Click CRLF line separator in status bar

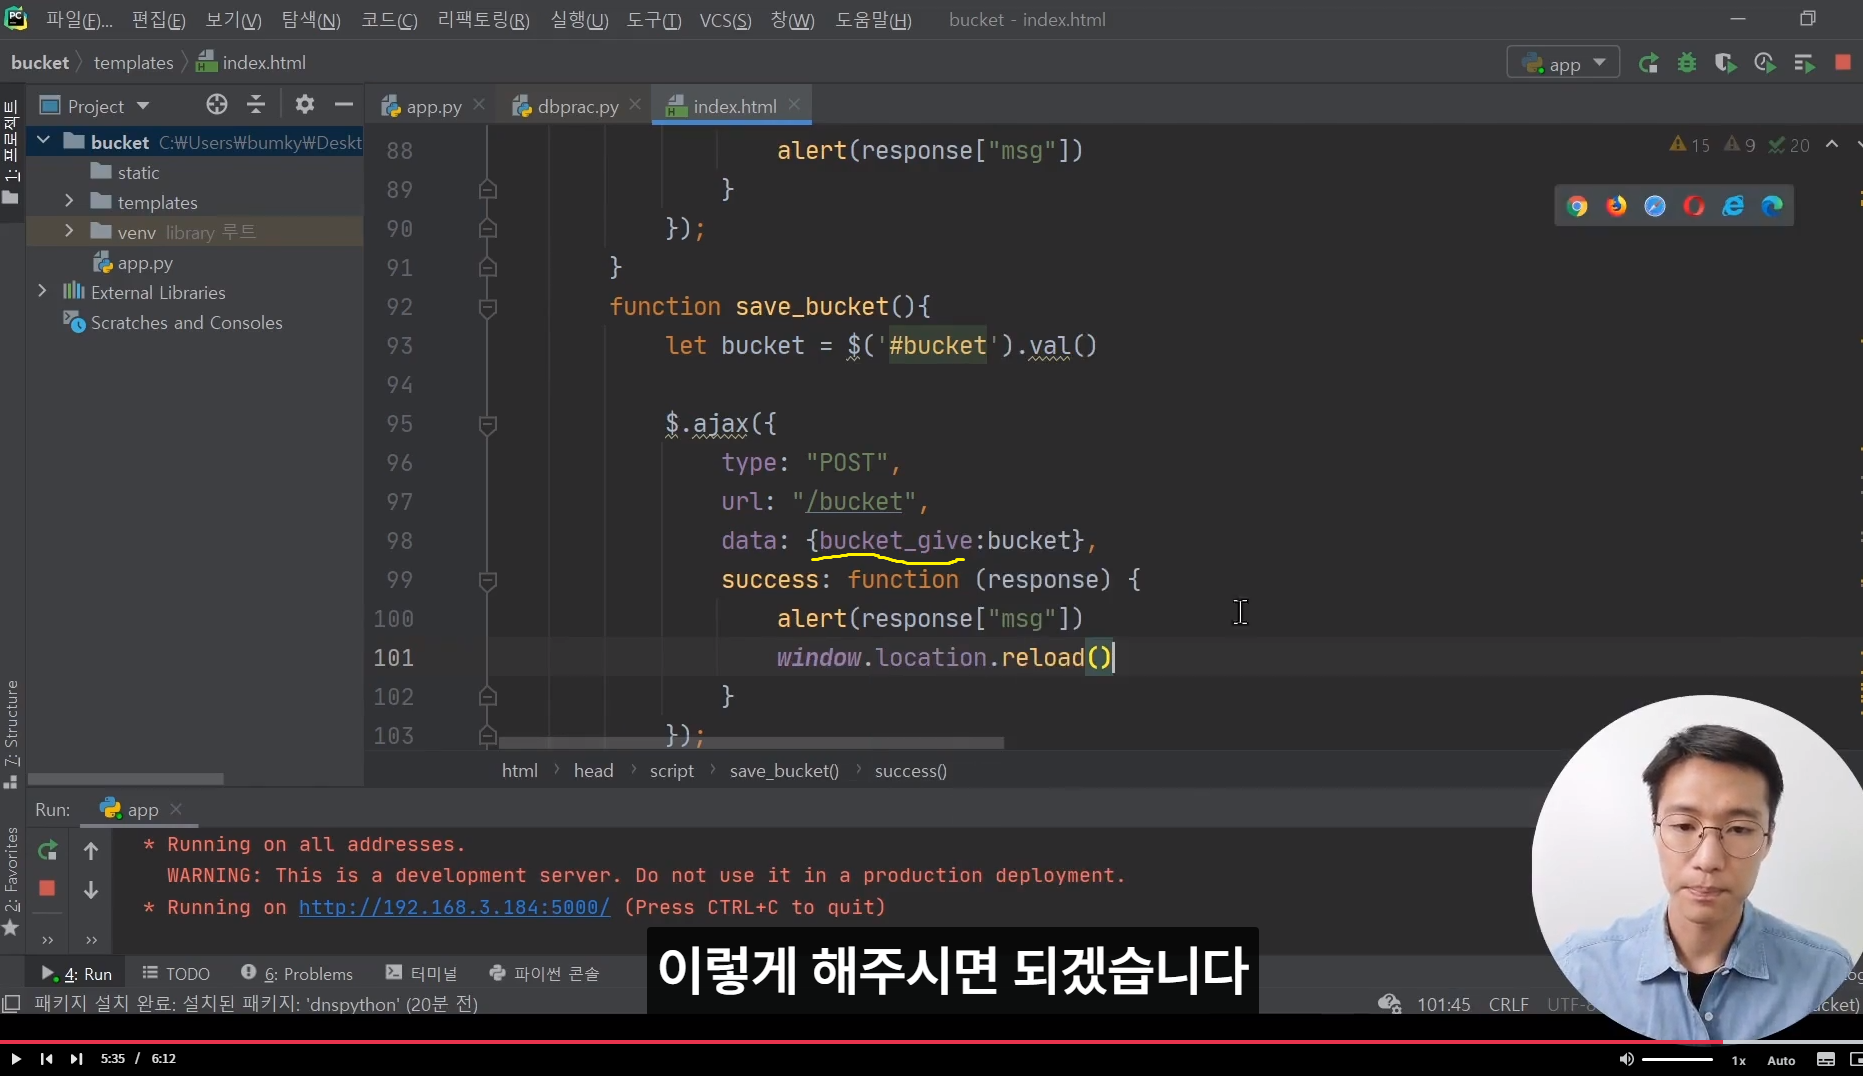(1508, 1004)
